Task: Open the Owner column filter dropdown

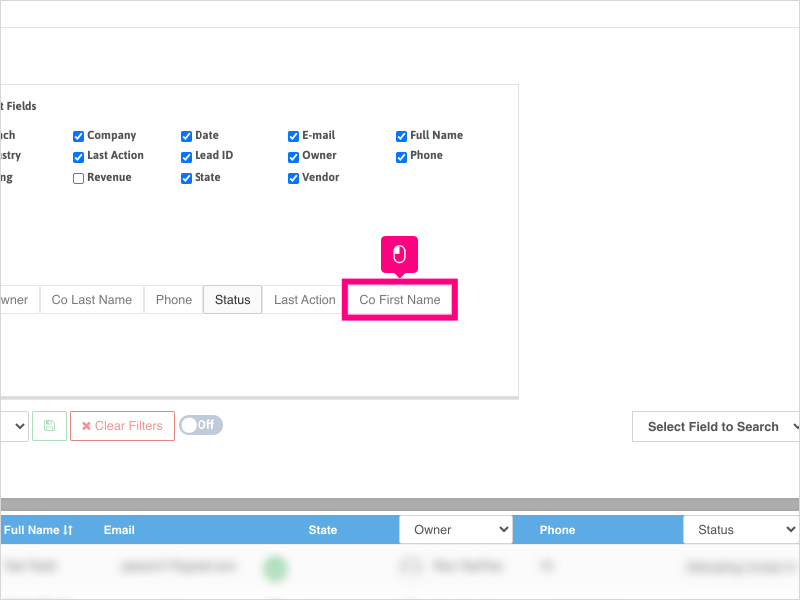Action: [456, 530]
